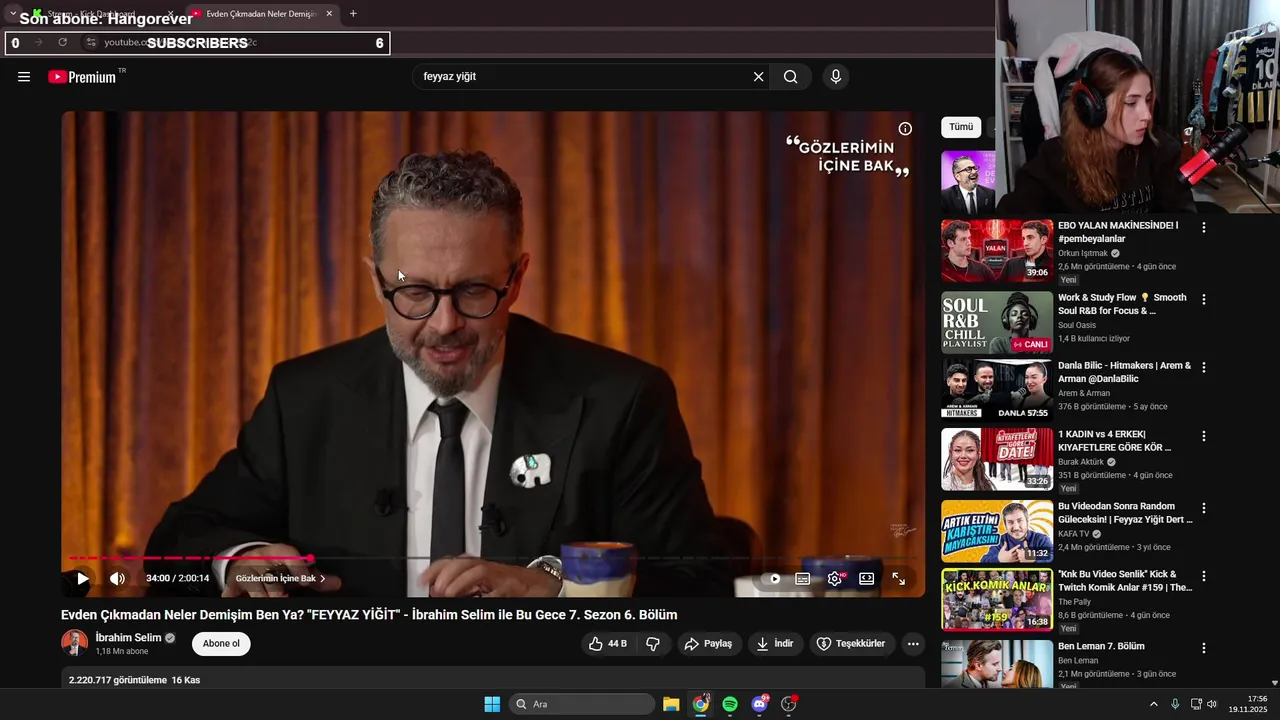
Task: Run search with the magnifier button
Action: [791, 77]
